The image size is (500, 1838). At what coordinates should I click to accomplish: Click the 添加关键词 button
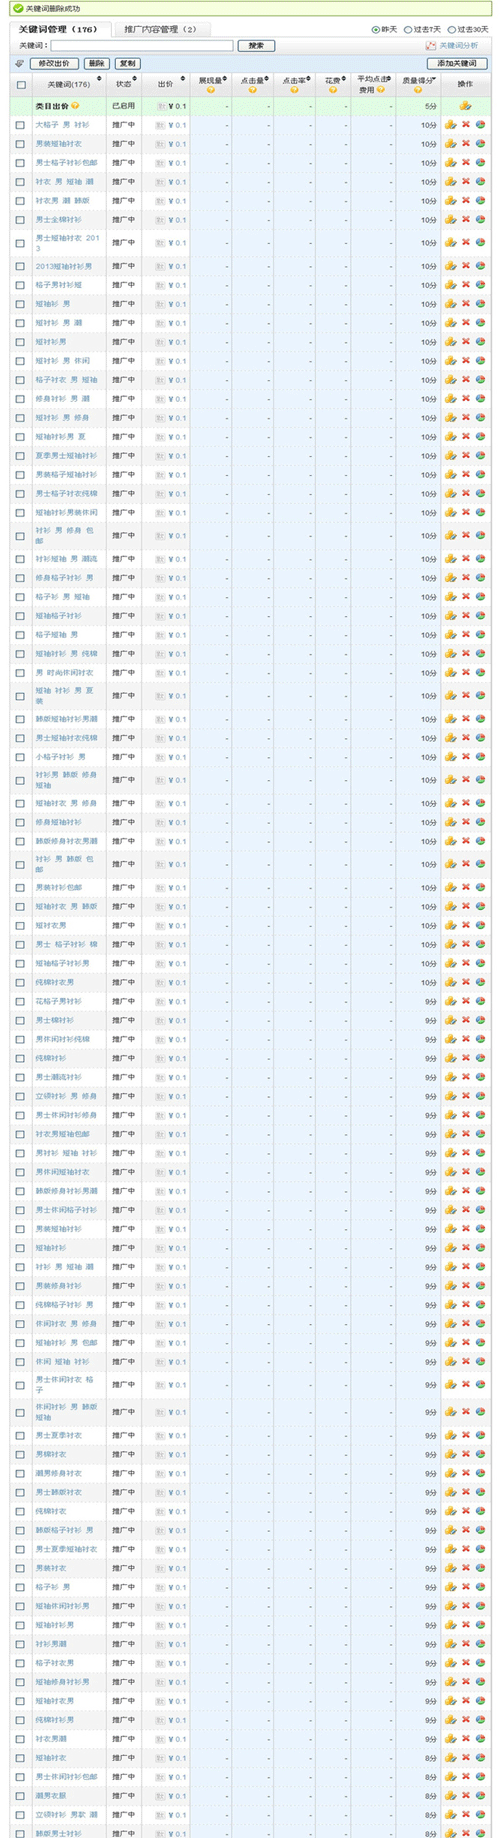click(457, 63)
